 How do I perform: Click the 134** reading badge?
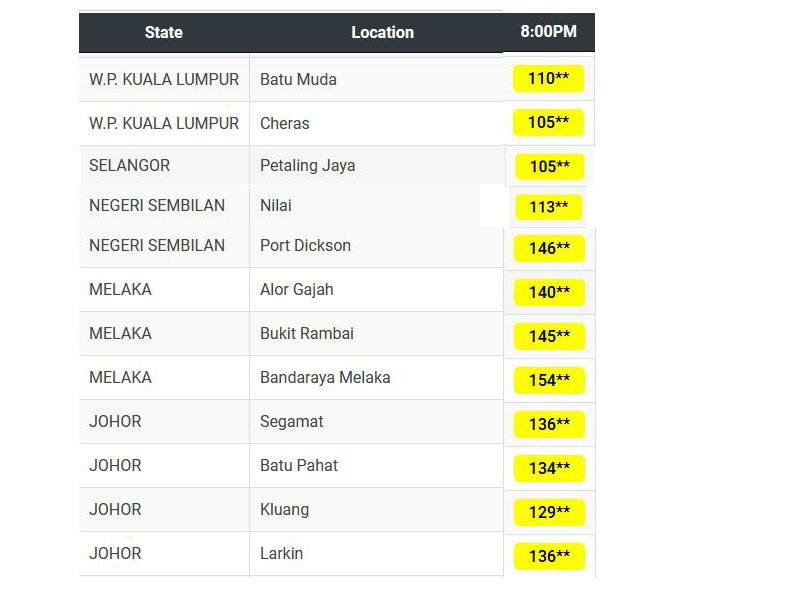549,468
